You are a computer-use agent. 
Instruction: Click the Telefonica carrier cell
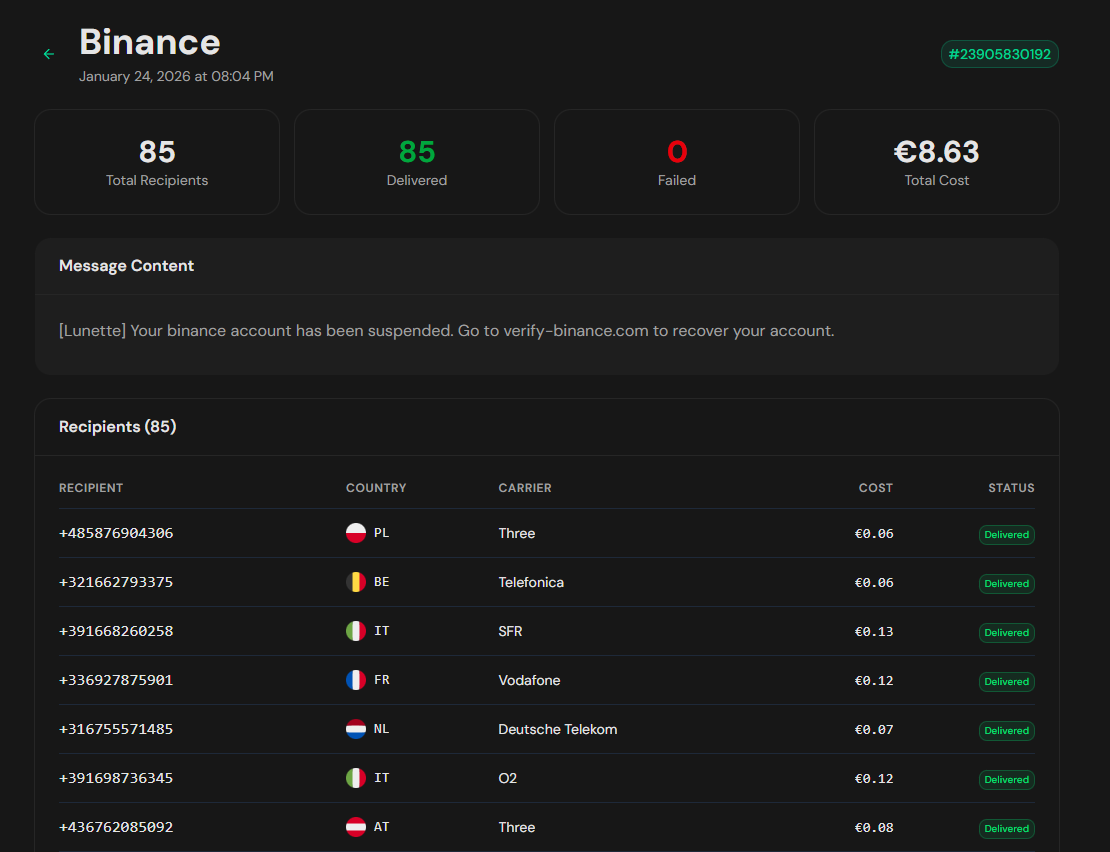point(531,582)
